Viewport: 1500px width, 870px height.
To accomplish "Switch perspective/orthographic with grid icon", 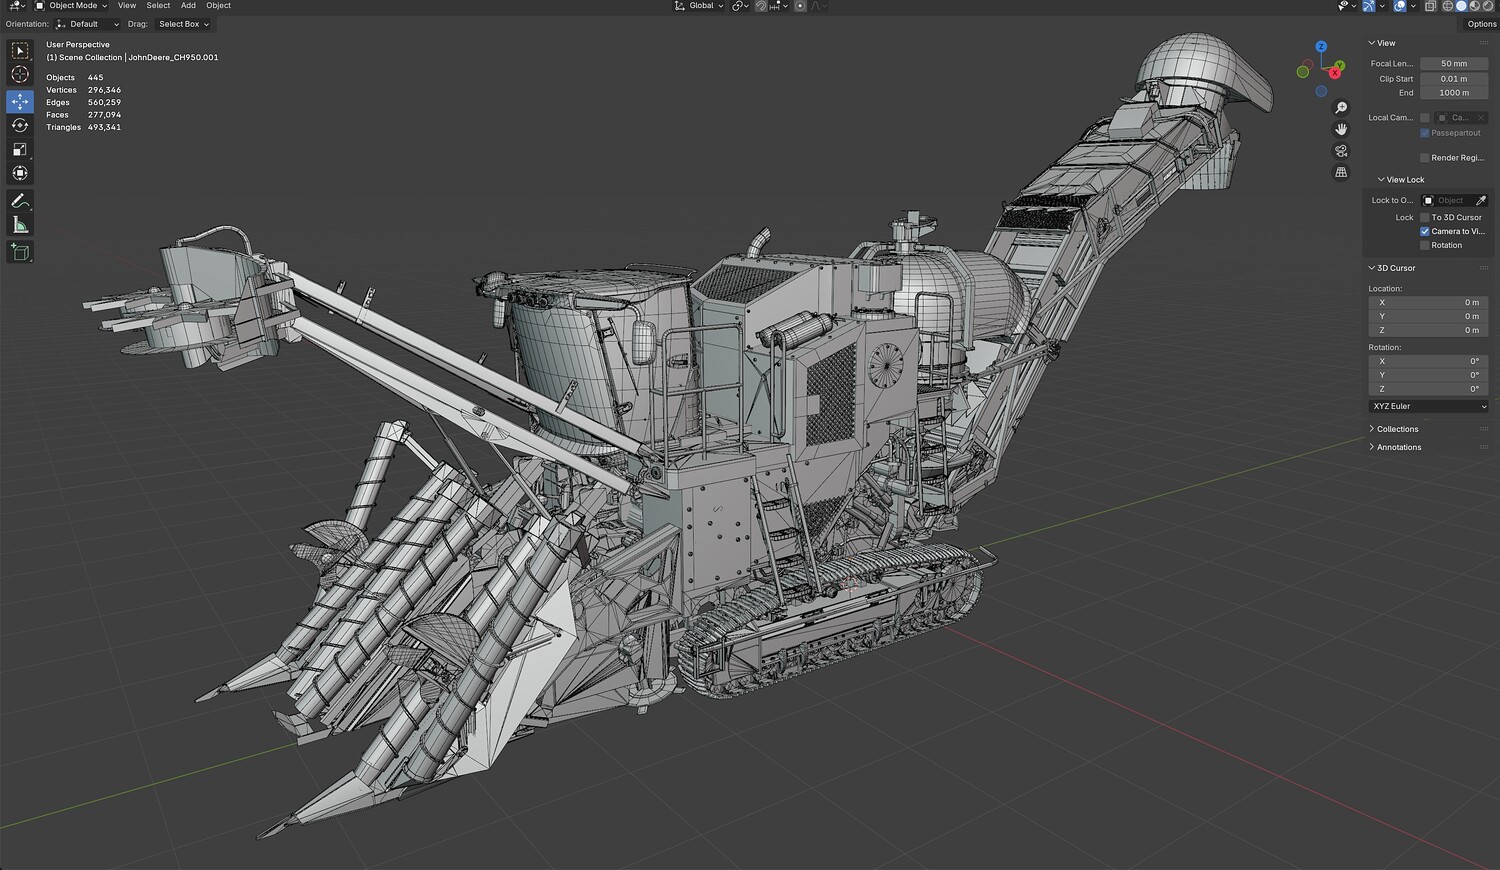I will click(x=1341, y=172).
